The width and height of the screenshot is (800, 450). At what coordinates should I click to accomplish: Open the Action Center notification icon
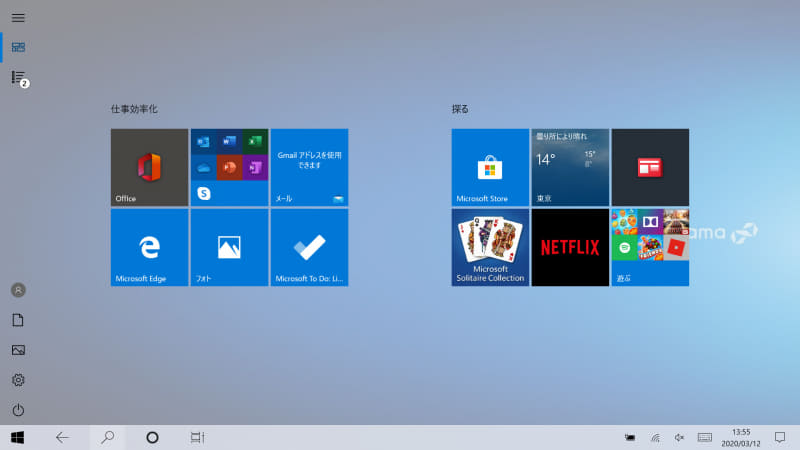pyautogui.click(x=780, y=437)
